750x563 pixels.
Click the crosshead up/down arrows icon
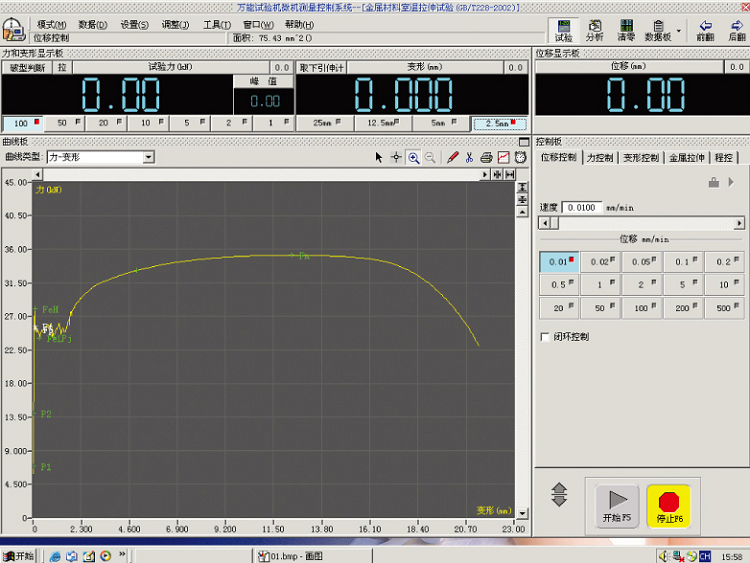pos(559,495)
